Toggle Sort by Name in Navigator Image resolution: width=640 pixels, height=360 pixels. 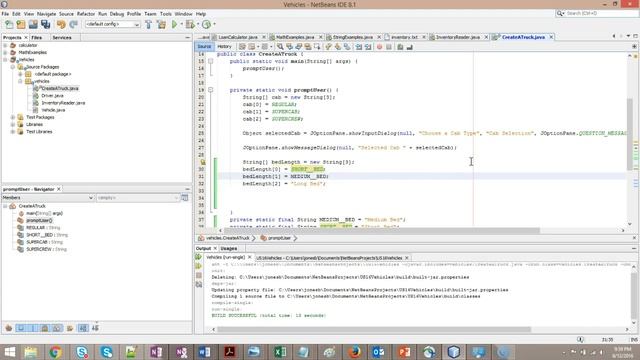[83, 328]
